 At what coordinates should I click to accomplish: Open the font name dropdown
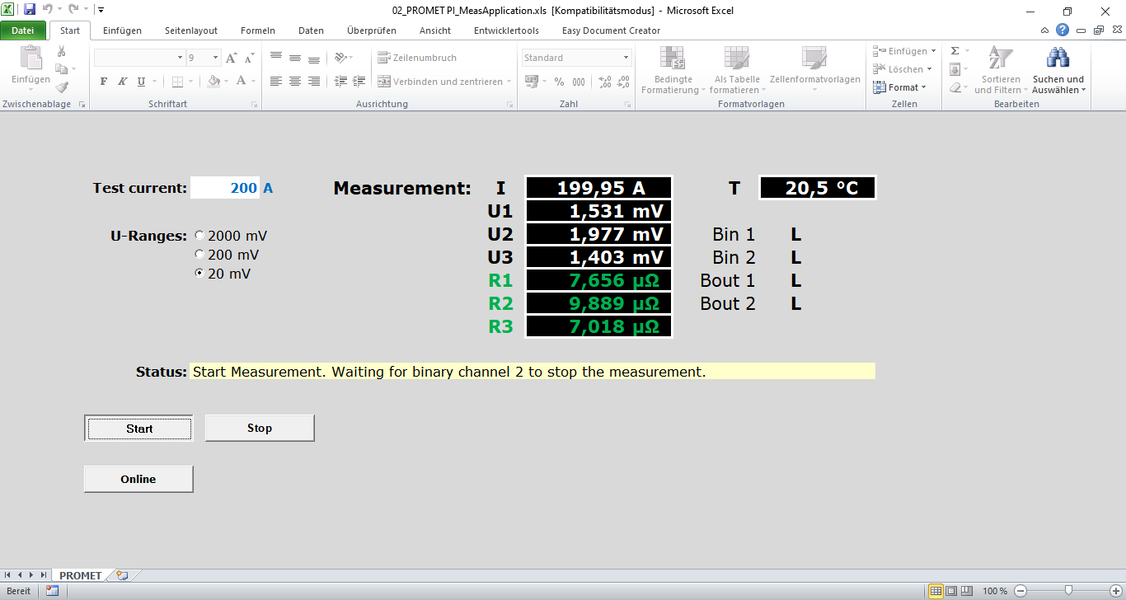click(180, 58)
